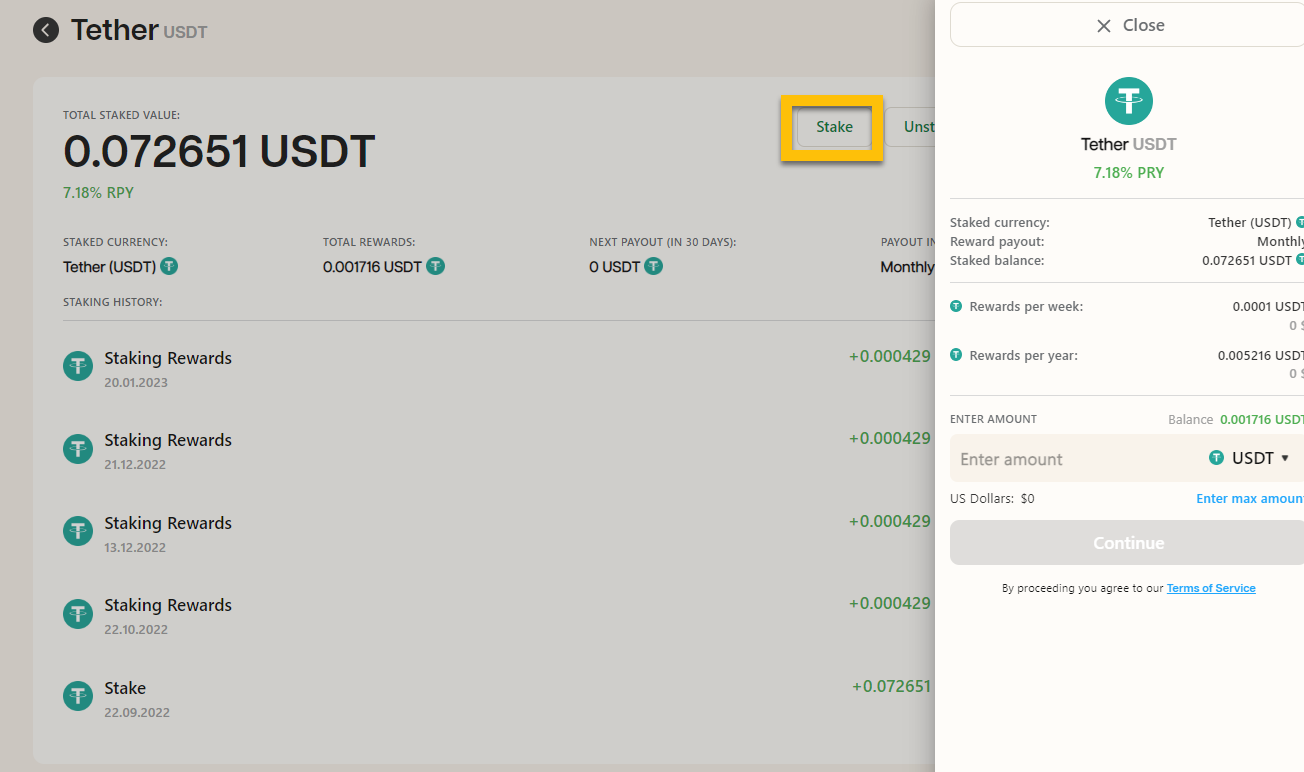
Task: Click Tether icon beside Rewards per week
Action: point(956,307)
